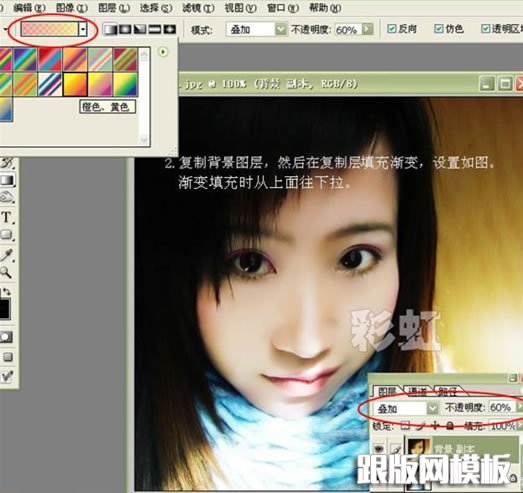Toggle the 反向 reverse checkbox

pyautogui.click(x=392, y=29)
